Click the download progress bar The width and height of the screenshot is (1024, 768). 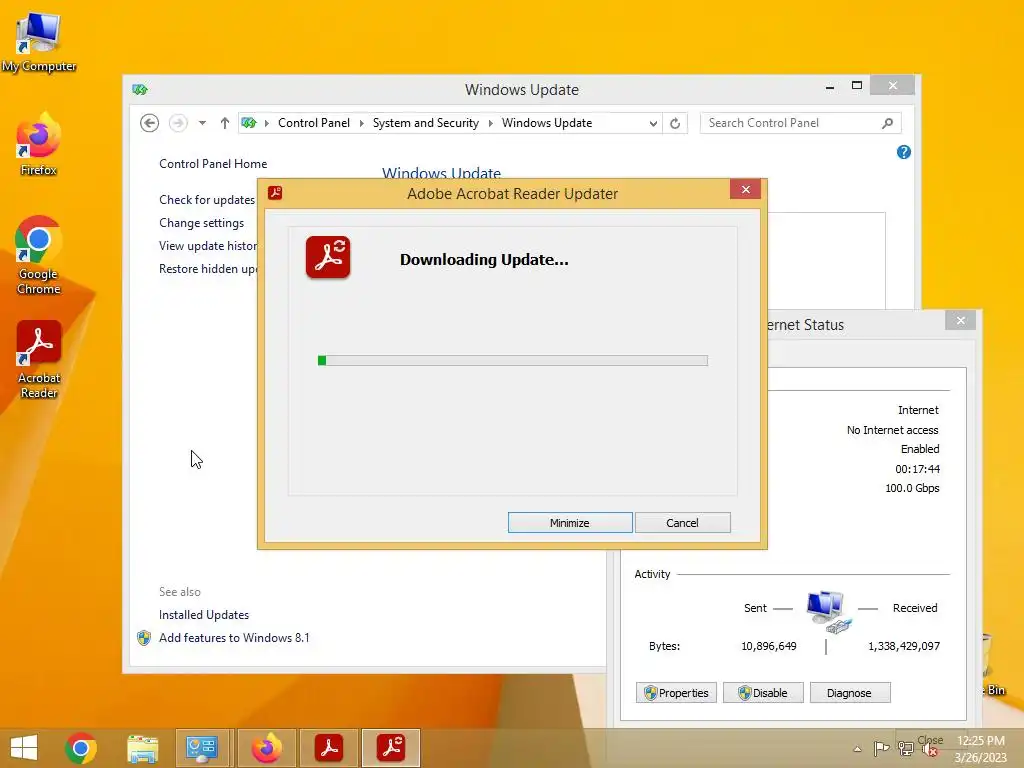tap(513, 360)
